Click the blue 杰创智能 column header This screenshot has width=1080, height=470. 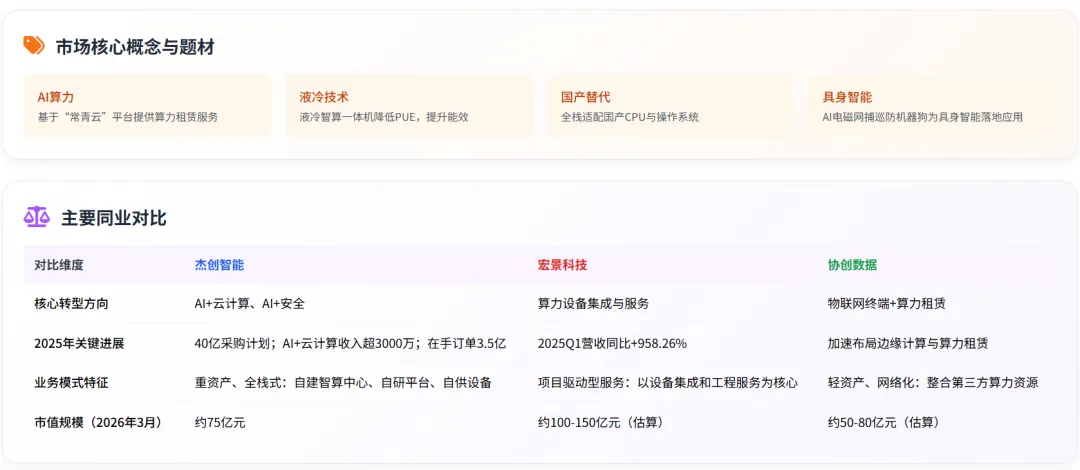click(219, 265)
